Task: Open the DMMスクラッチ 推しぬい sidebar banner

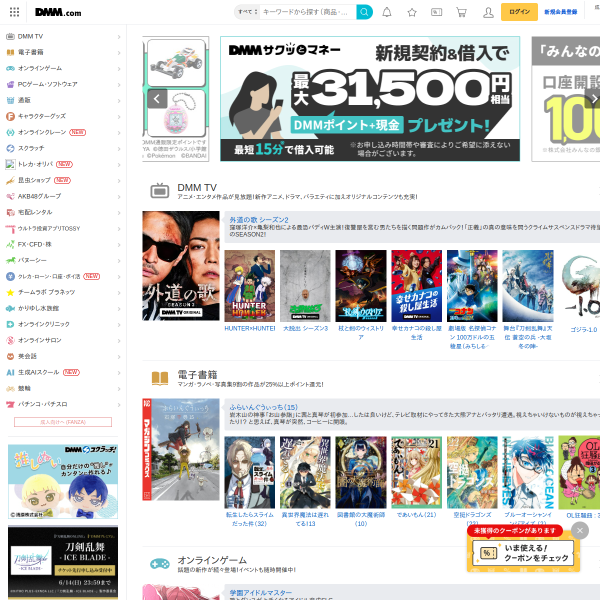Action: pyautogui.click(x=63, y=481)
